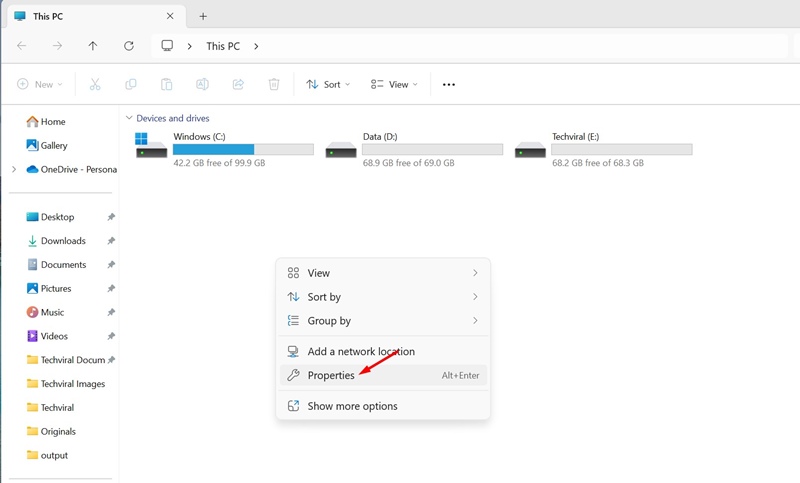This screenshot has height=483, width=800.
Task: Open View submenu in context menu
Action: (x=383, y=273)
